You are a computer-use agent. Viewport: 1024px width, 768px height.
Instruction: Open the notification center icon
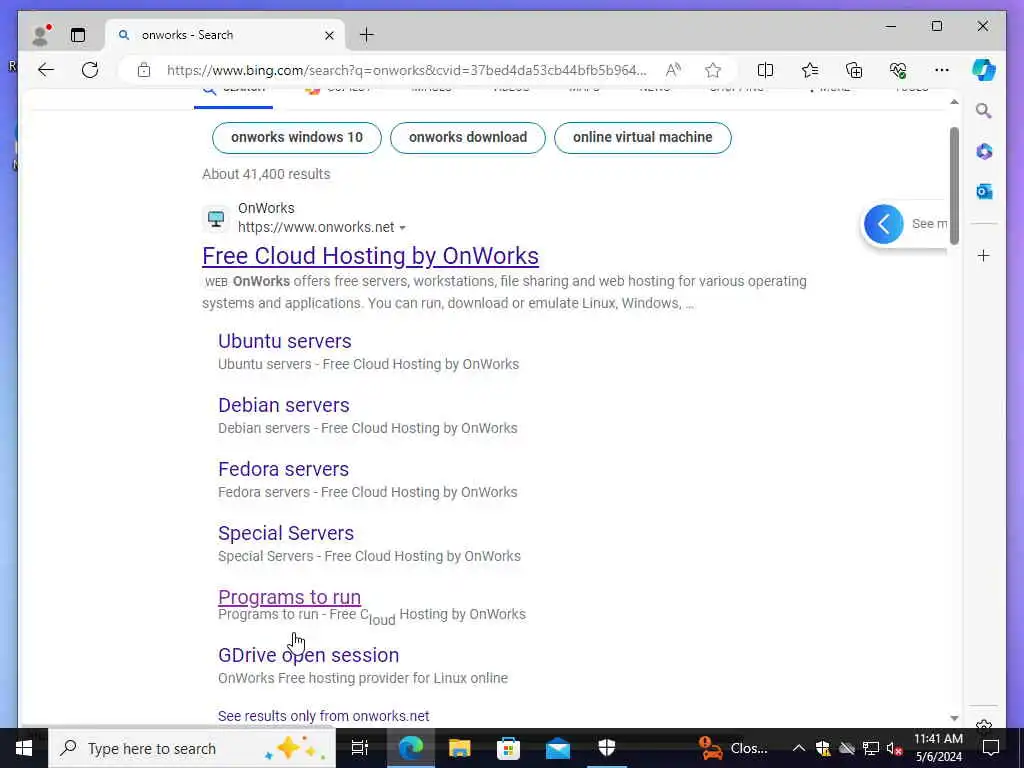pos(991,748)
